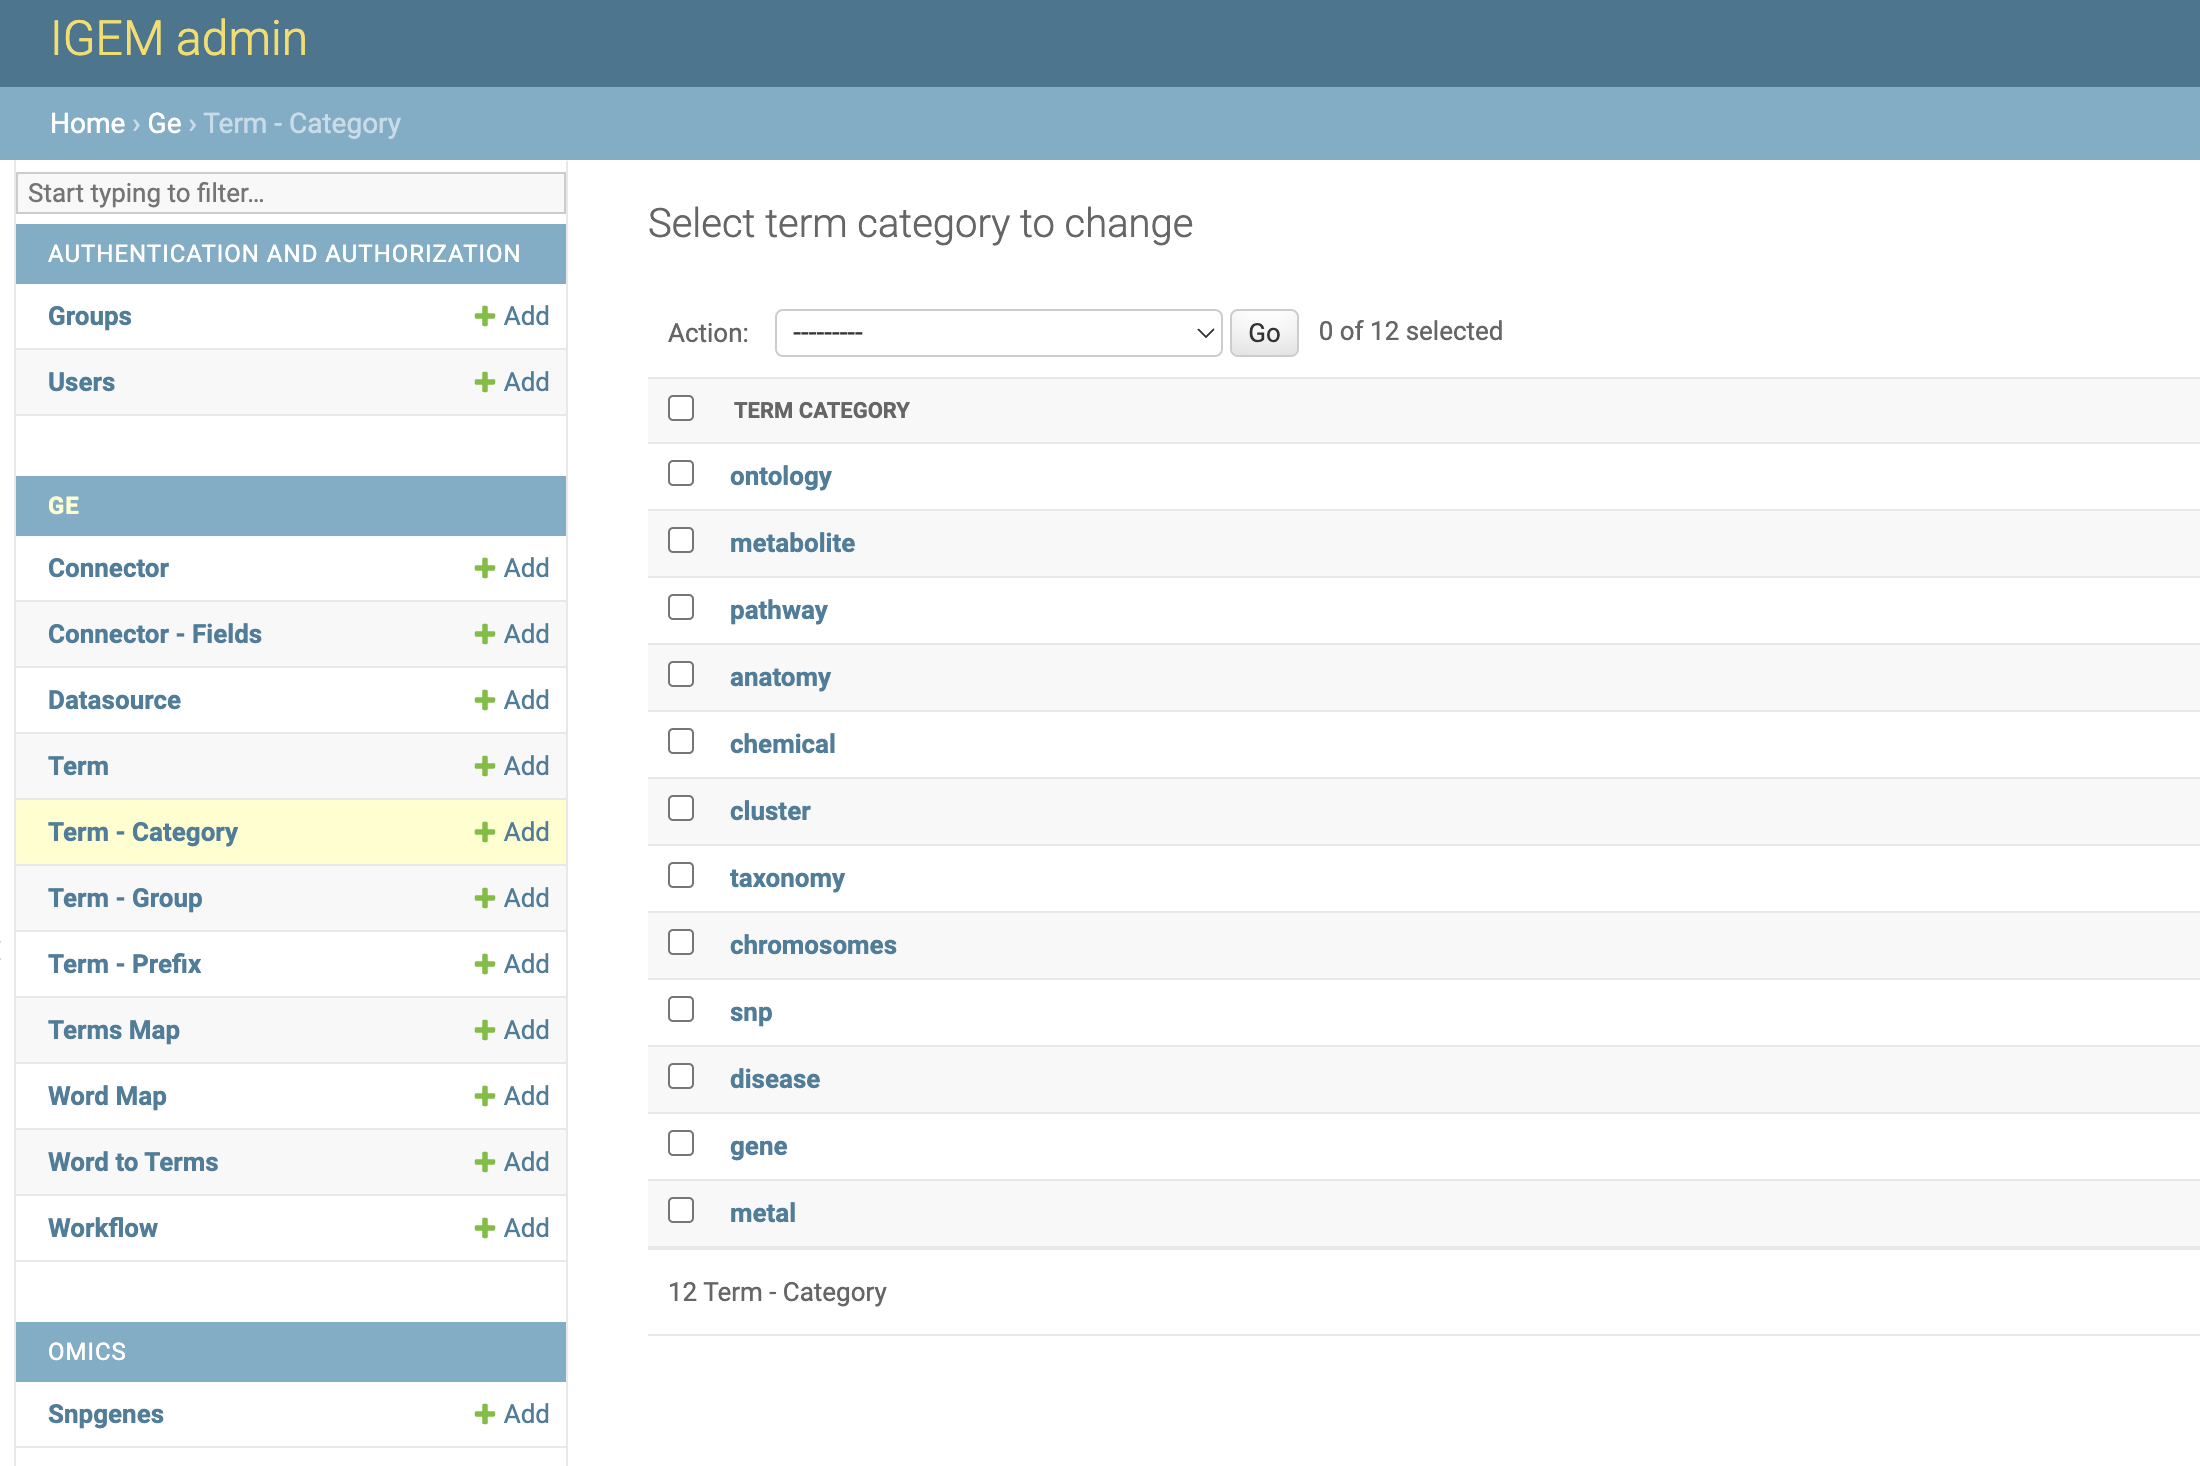Click the plus Add icon for Groups

tap(485, 316)
